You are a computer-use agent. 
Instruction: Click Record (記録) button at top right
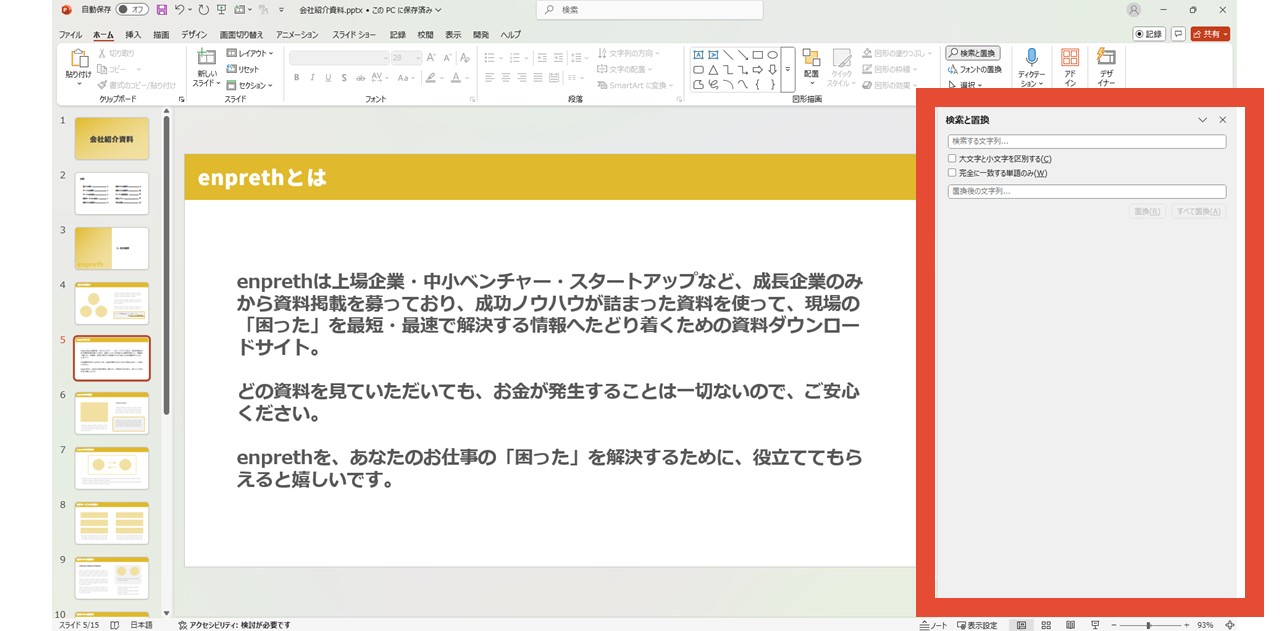pos(1149,34)
